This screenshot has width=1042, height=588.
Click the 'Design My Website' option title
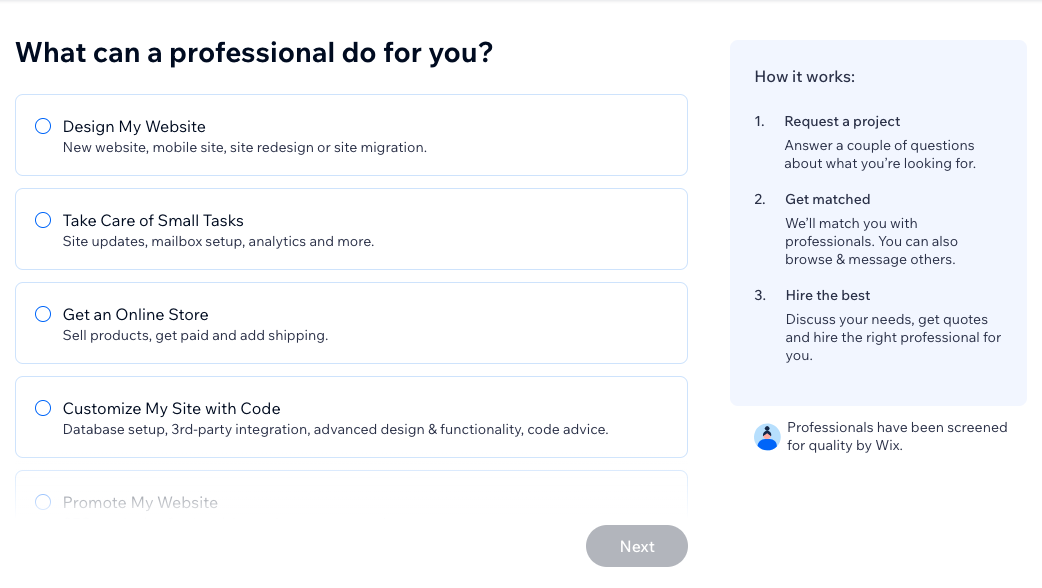coord(134,126)
